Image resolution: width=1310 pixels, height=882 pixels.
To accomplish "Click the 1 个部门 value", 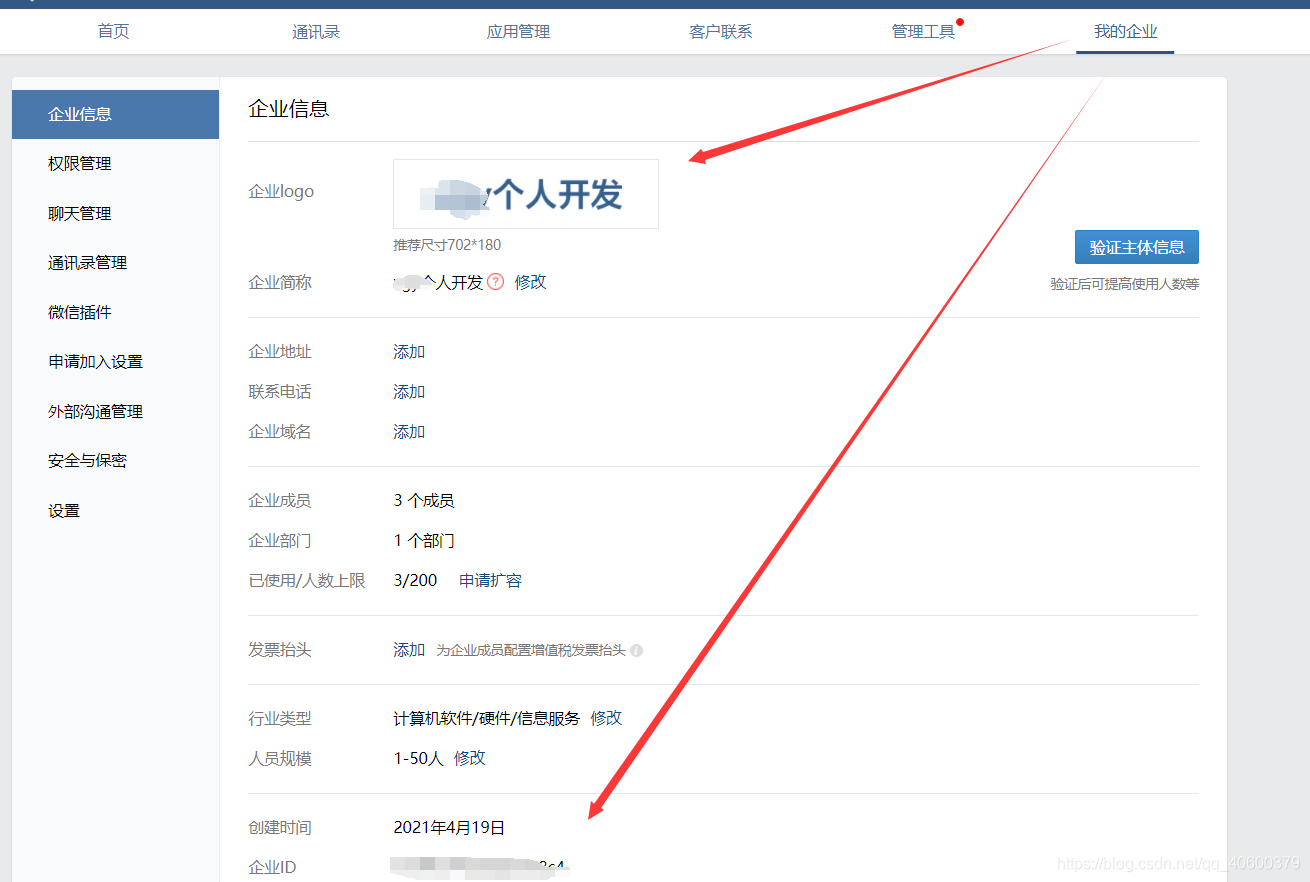I will (424, 540).
